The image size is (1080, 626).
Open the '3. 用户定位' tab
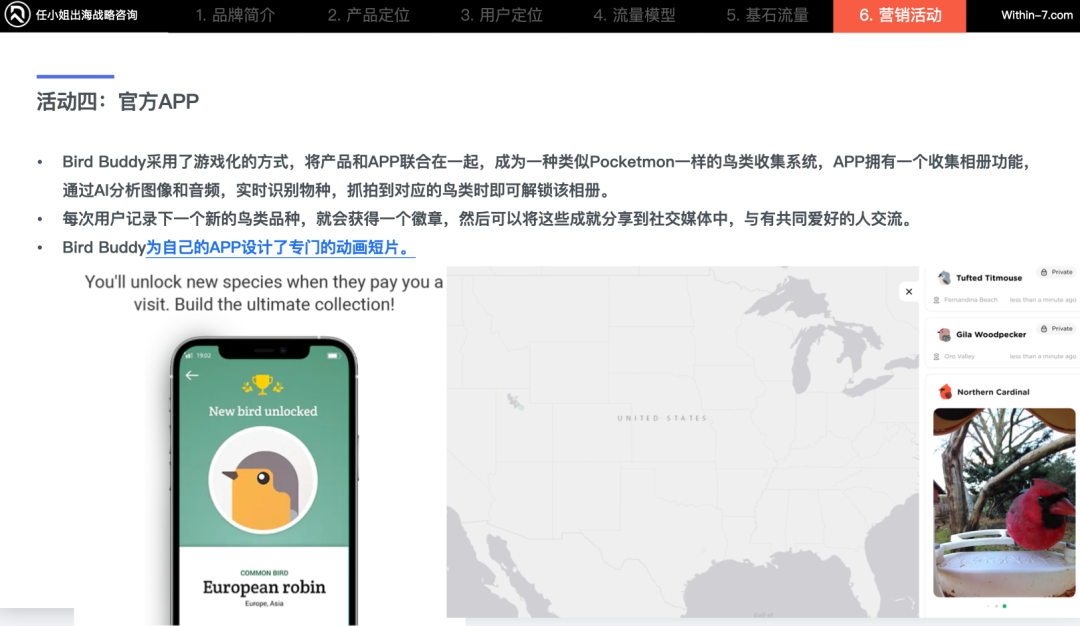click(501, 16)
